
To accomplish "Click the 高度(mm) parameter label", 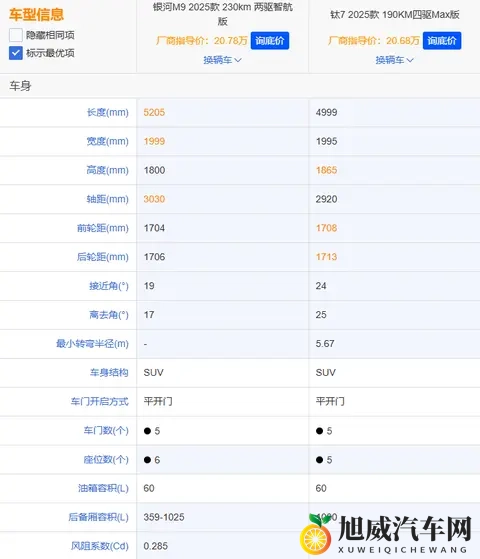I will [108, 170].
